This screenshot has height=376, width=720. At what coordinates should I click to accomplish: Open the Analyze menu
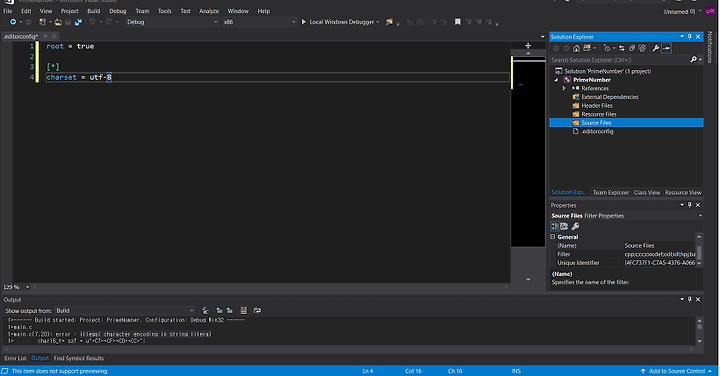pos(209,11)
